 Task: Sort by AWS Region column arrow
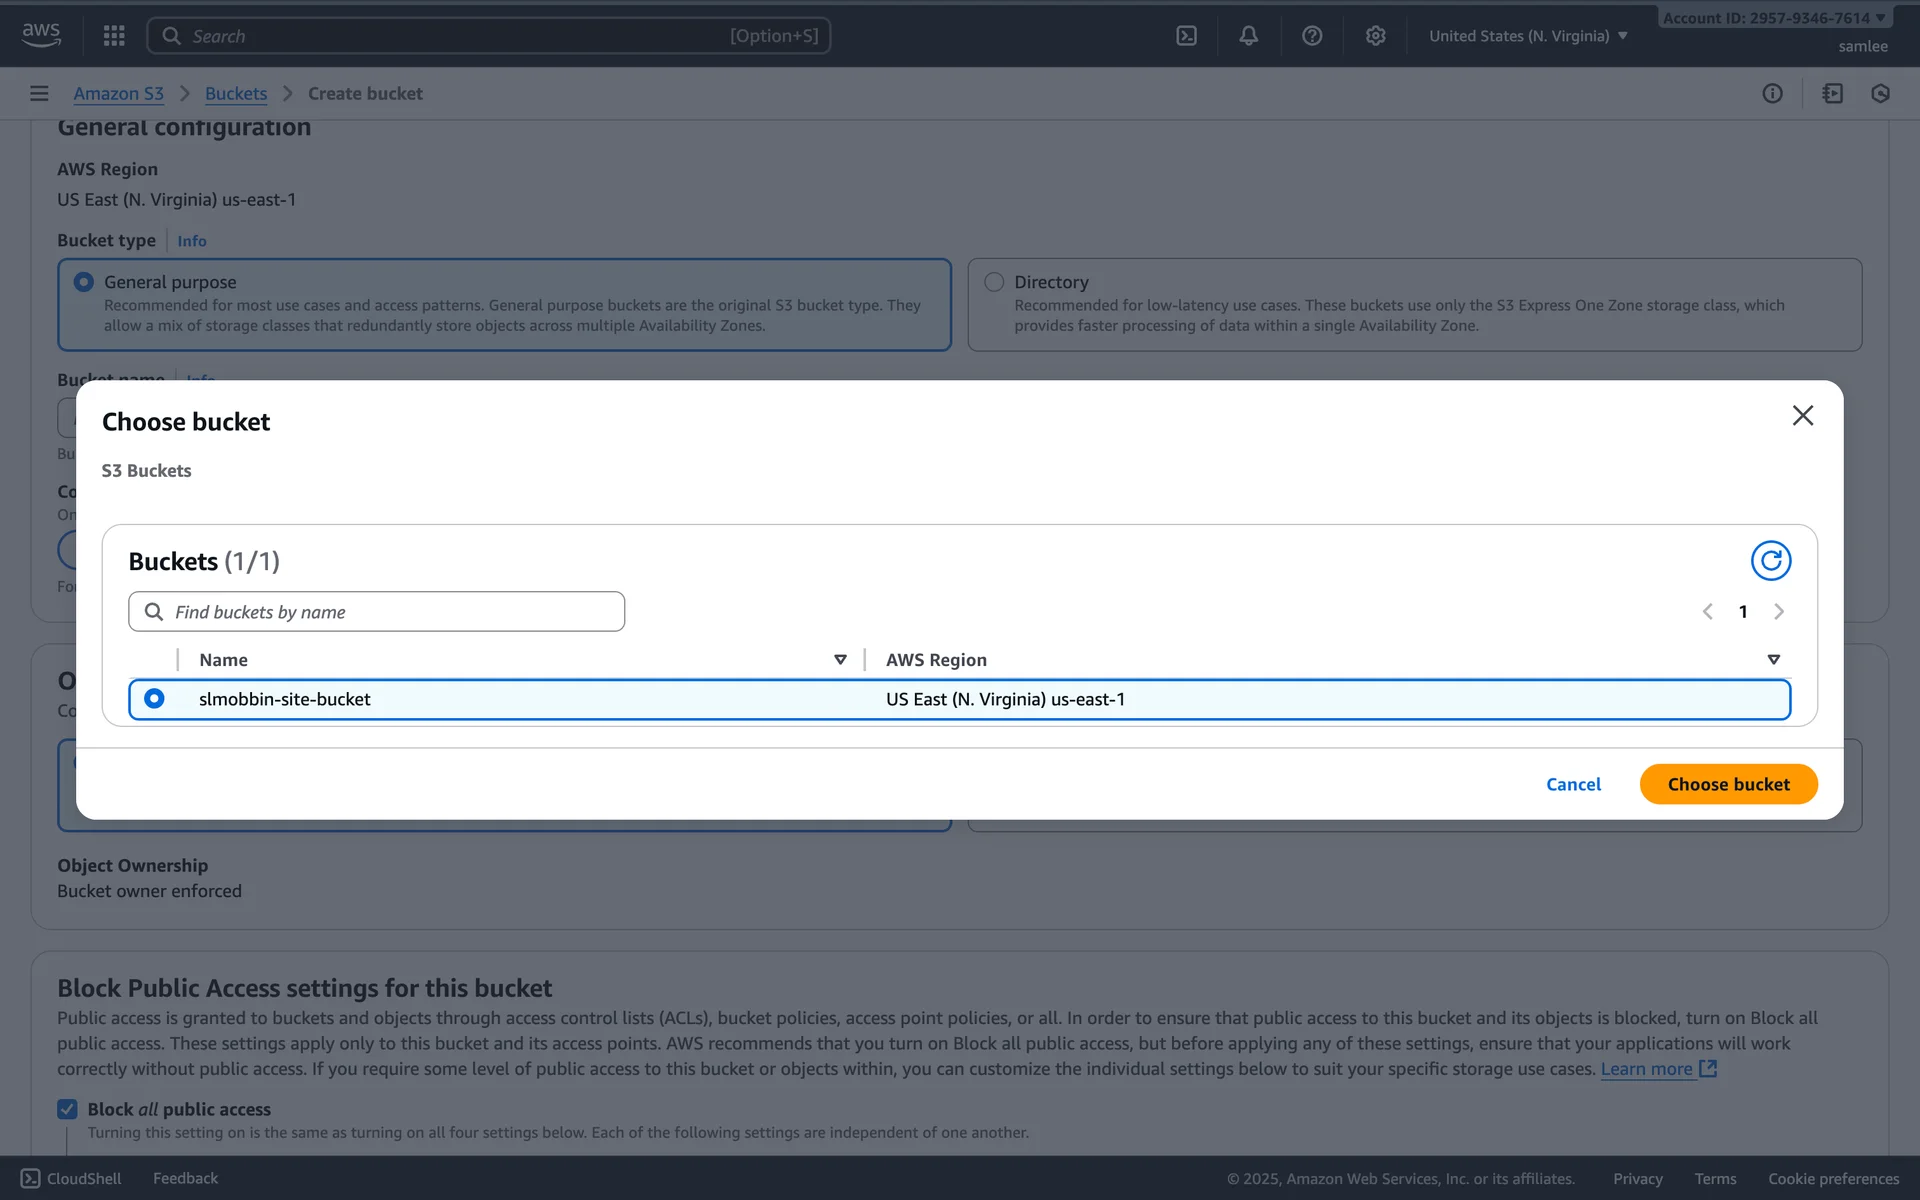pos(1773,660)
